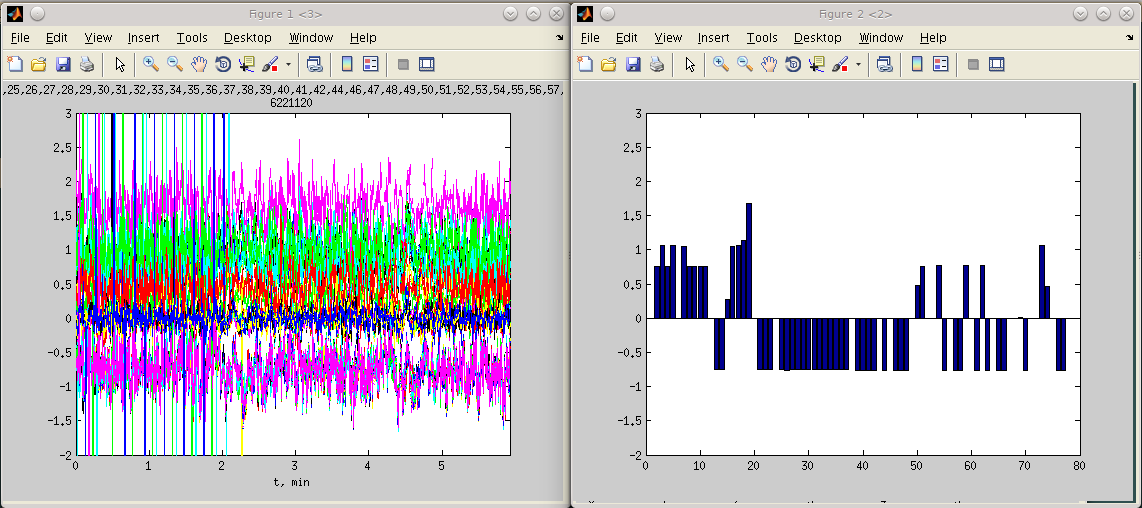Open the Help menu in Figure 2
This screenshot has height=508, width=1142.
(x=934, y=38)
